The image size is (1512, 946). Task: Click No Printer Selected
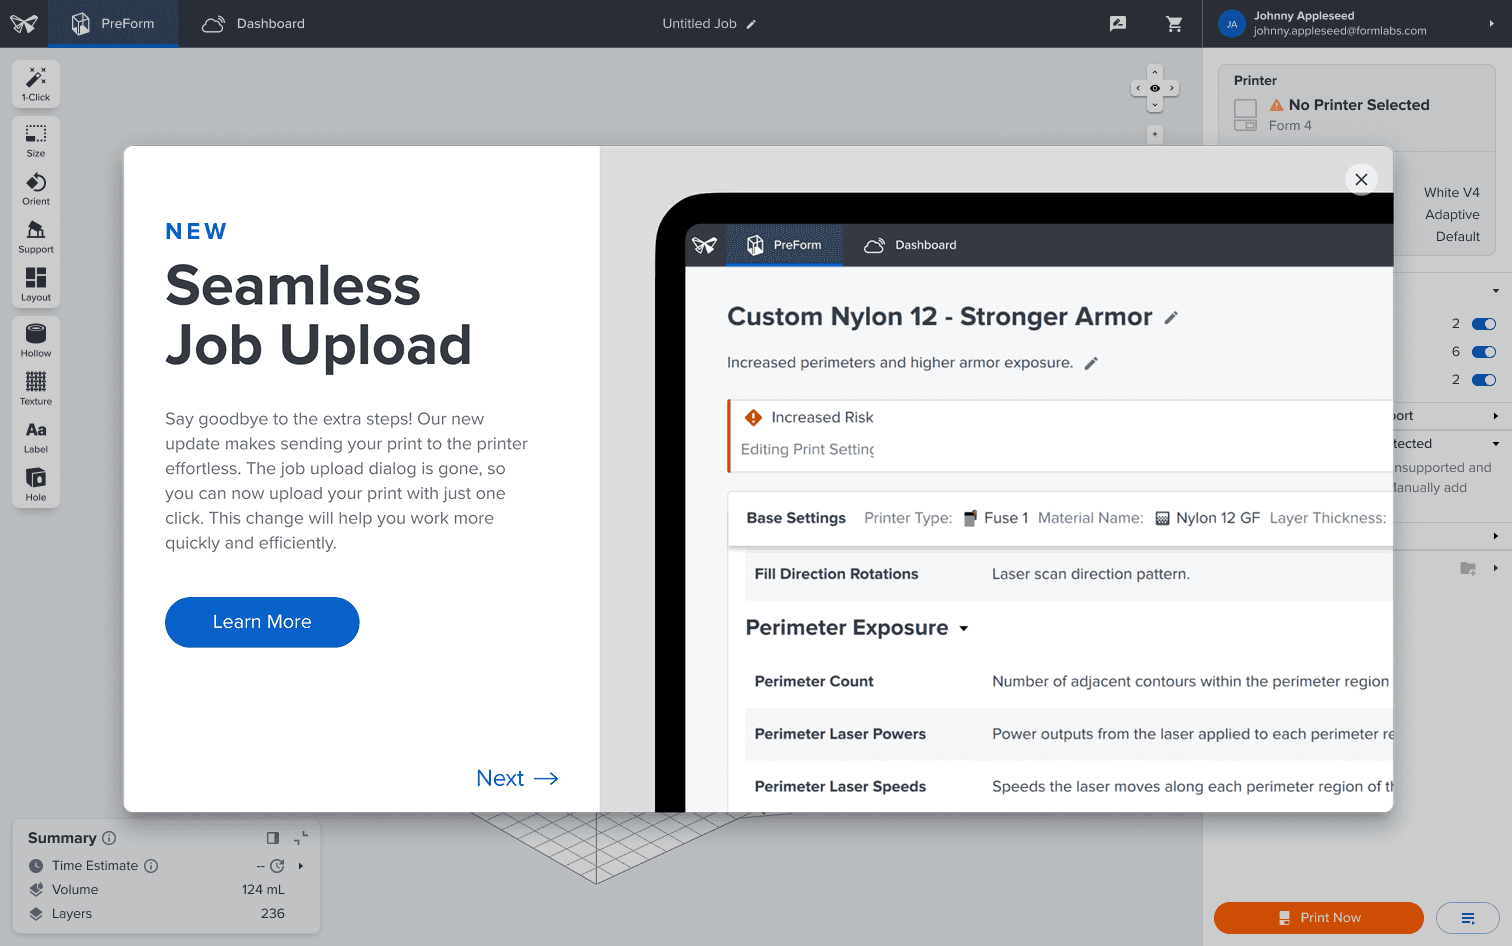click(x=1359, y=105)
